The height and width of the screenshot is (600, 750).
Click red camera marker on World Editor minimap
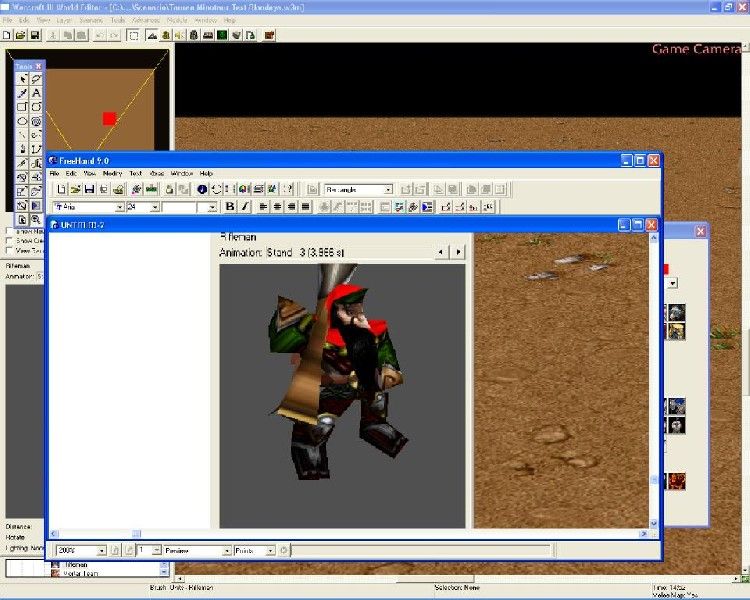(x=110, y=119)
